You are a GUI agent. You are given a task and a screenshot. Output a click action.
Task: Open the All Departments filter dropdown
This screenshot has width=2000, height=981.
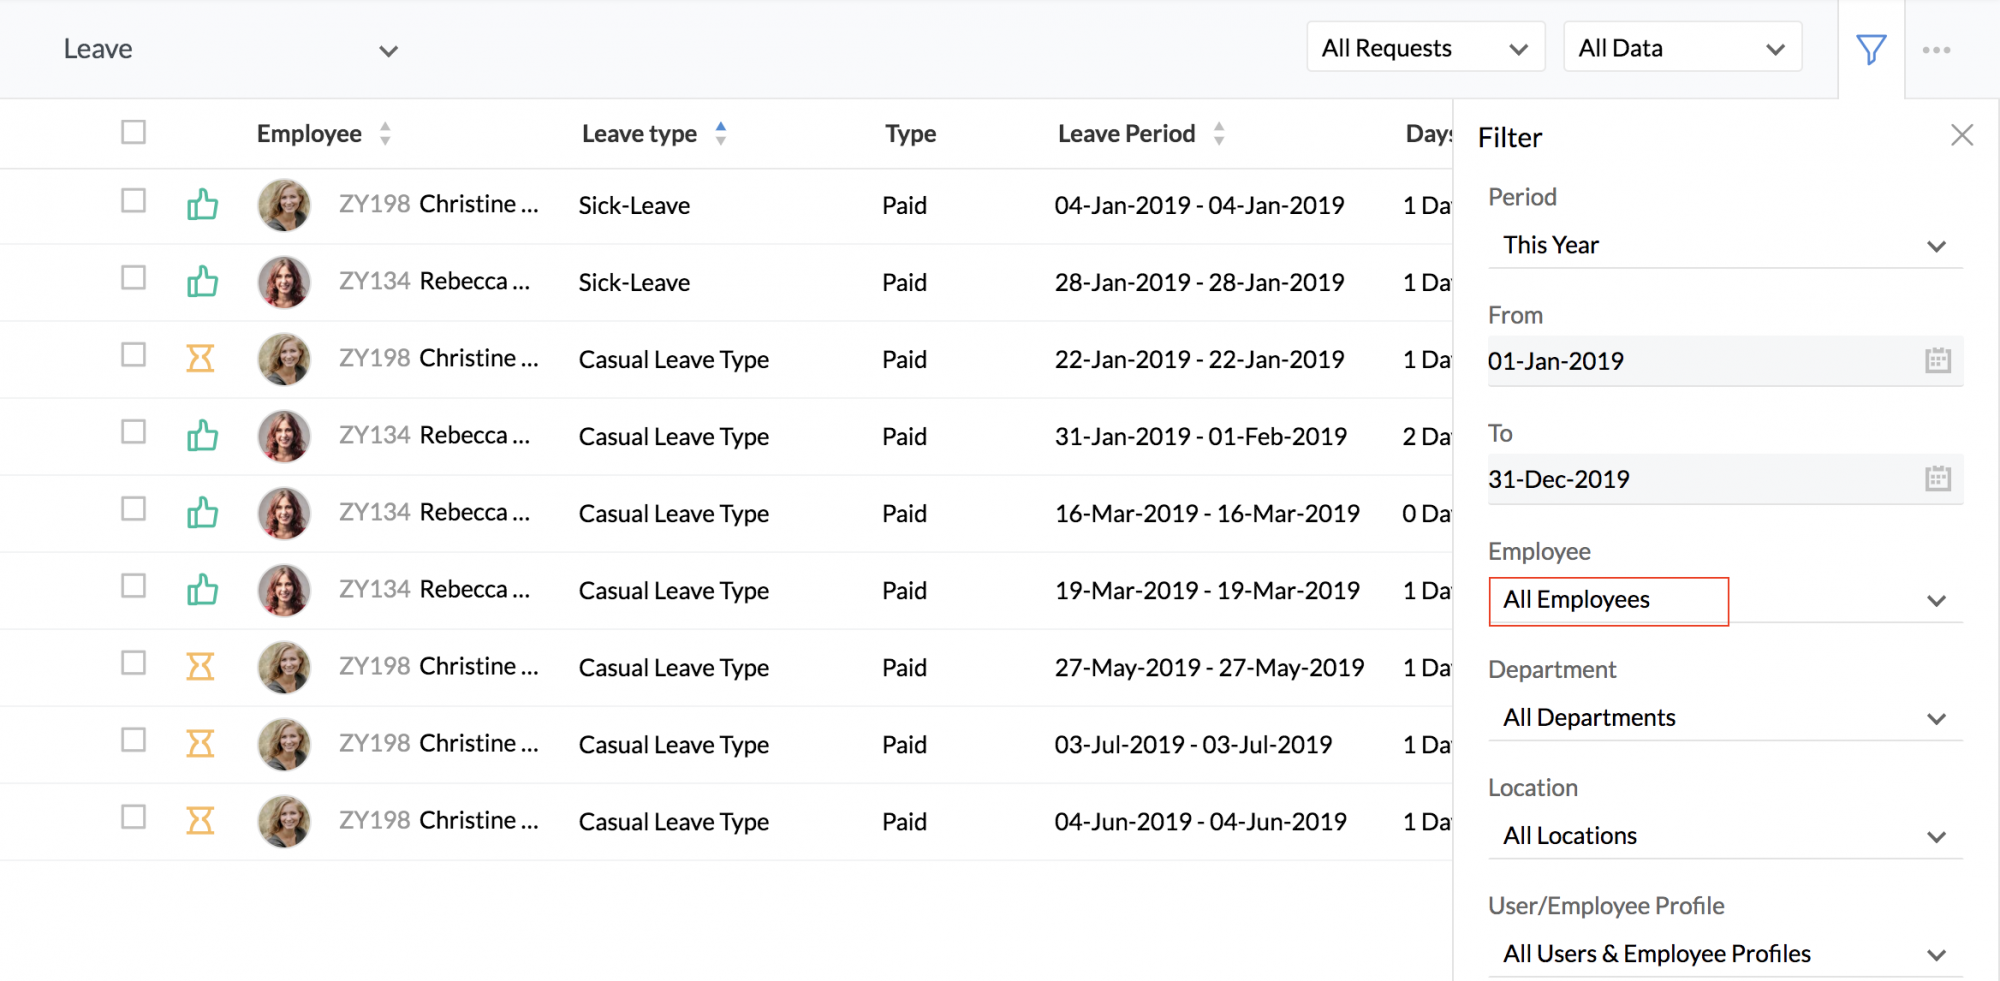(x=1724, y=718)
